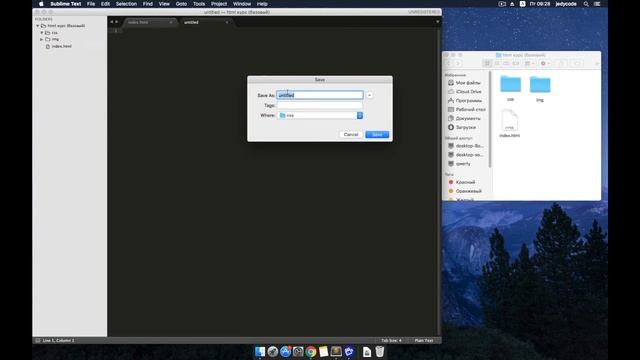640x360 pixels.
Task: Open Notification Center in menu bar
Action: (597, 4)
